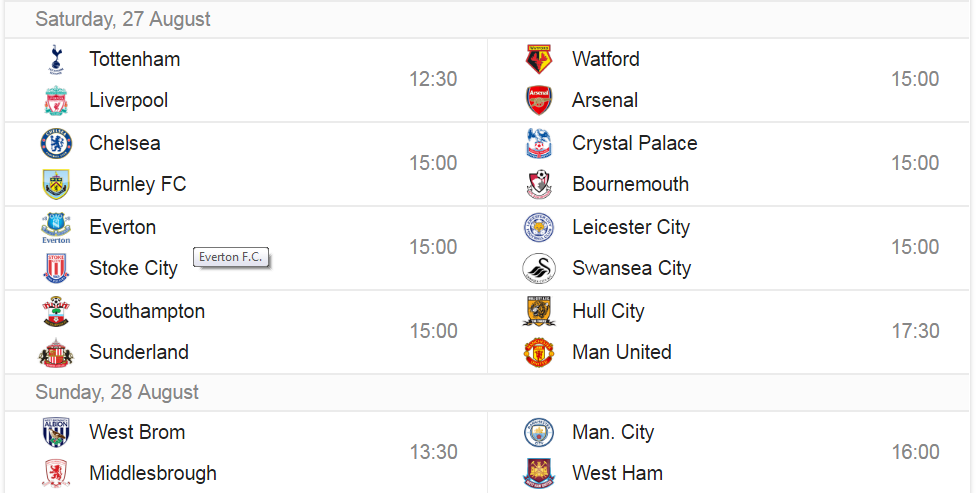
Task: Click the Man. City team name
Action: pos(613,432)
